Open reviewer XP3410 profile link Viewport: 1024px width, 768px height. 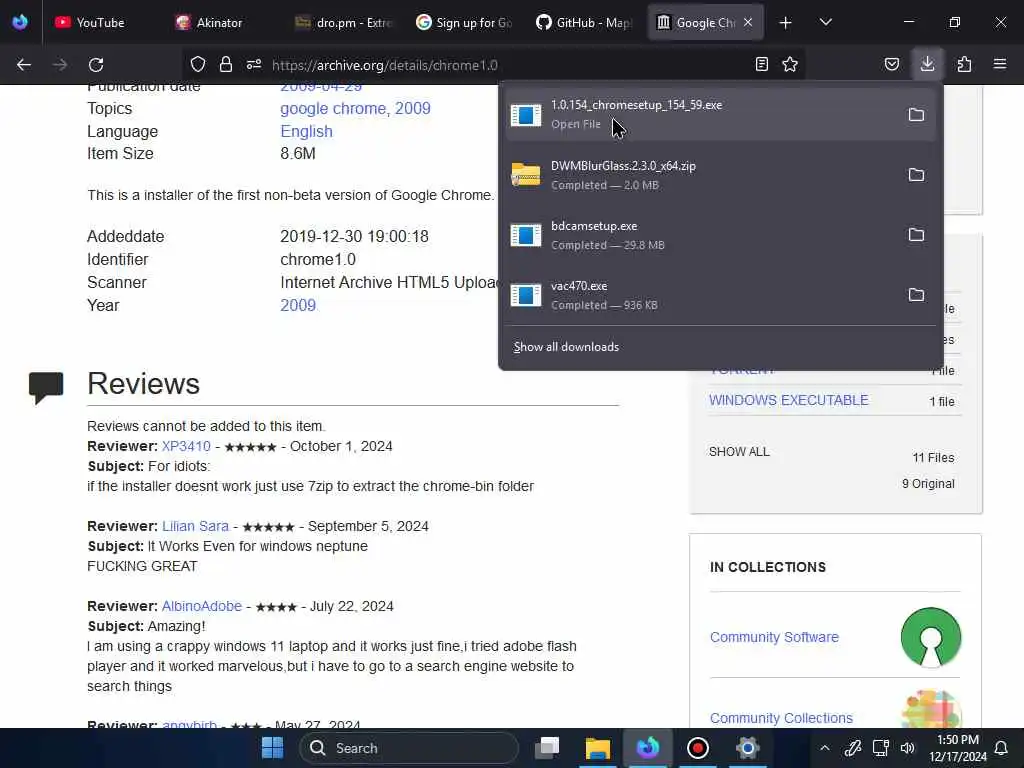pyautogui.click(x=186, y=446)
